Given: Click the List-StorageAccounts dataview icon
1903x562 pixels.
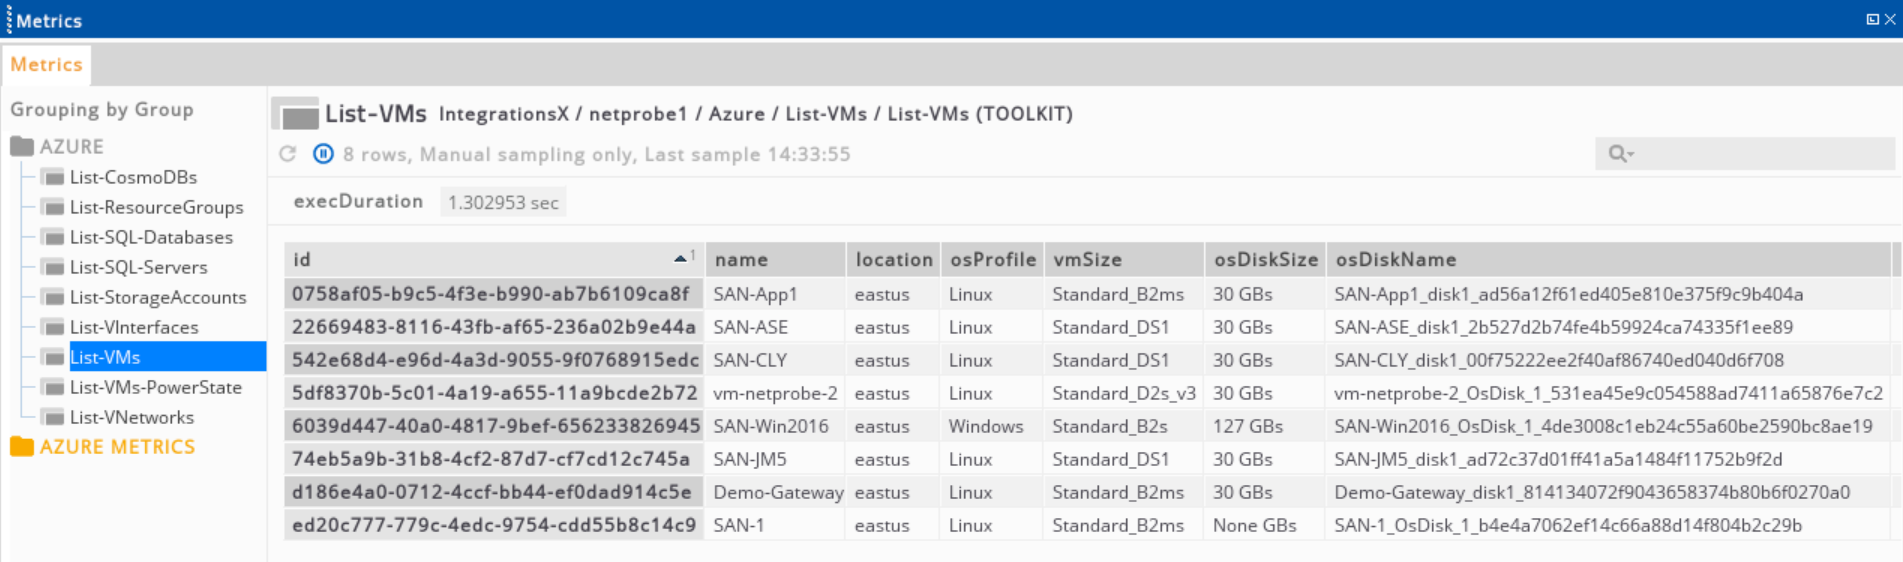Looking at the screenshot, I should point(53,297).
